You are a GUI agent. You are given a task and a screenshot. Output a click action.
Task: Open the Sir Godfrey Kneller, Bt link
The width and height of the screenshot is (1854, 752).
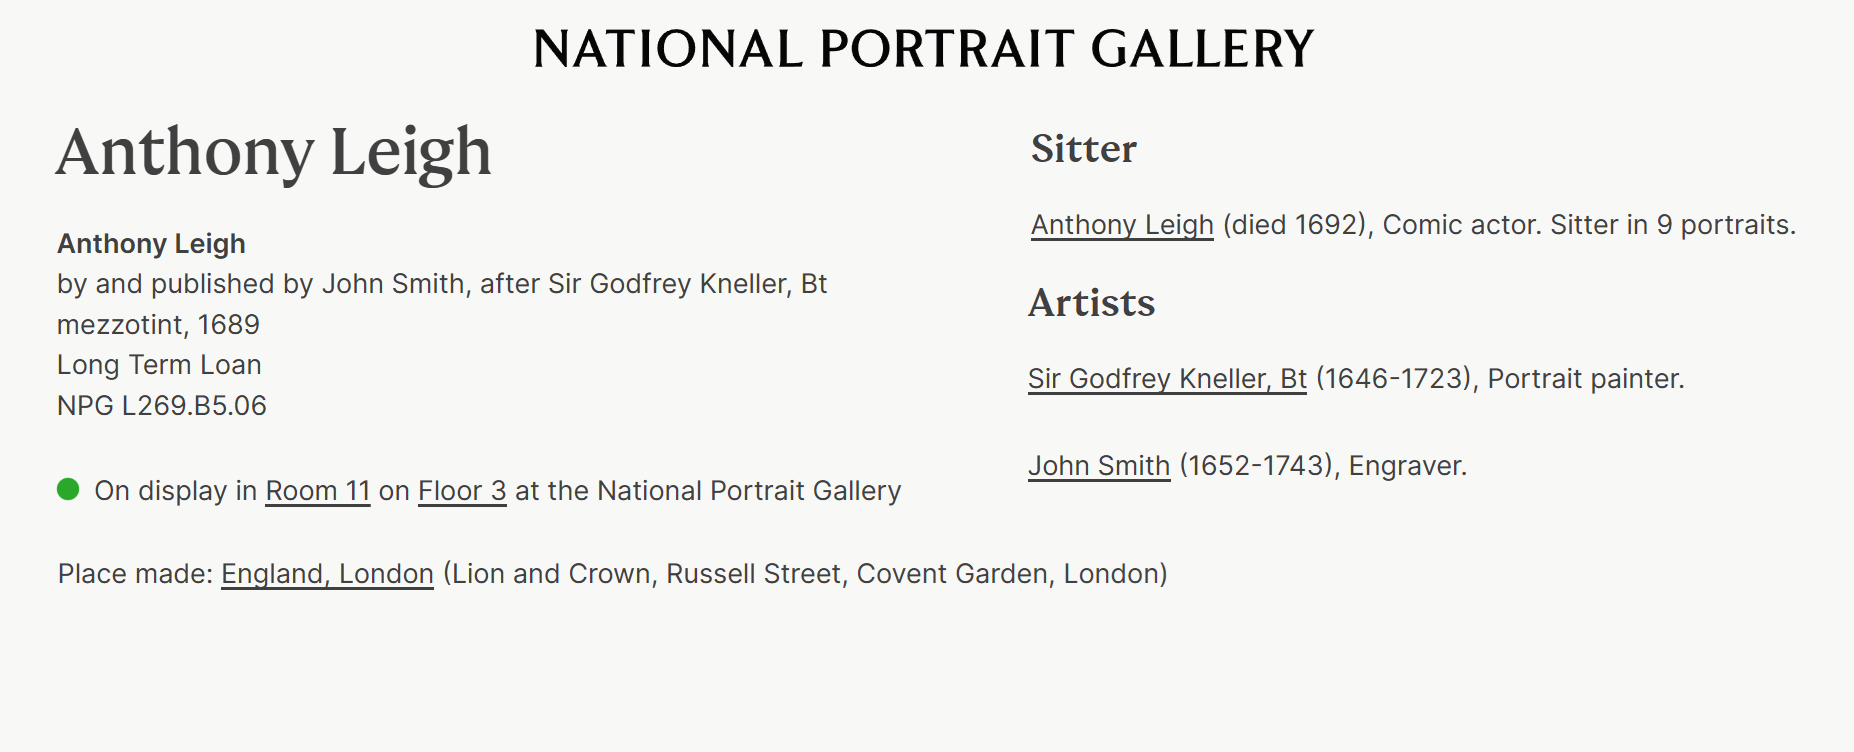pos(1167,379)
